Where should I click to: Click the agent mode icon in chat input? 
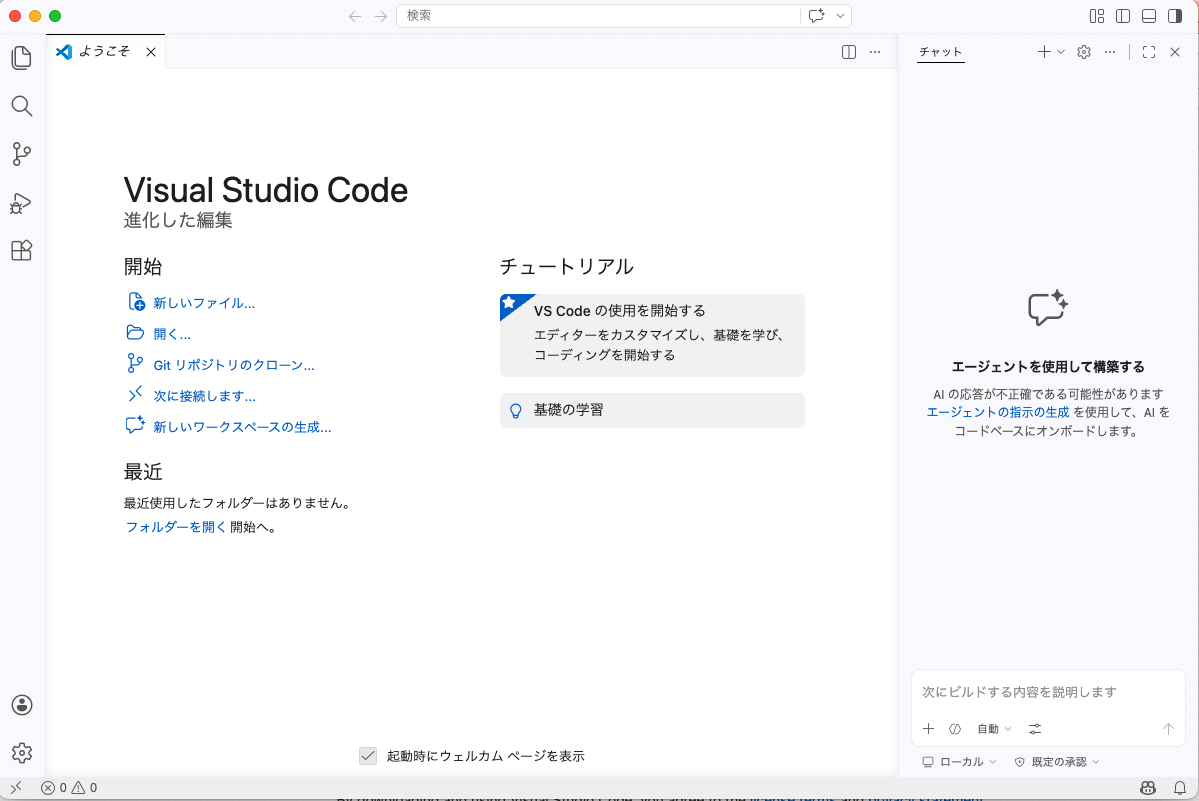tap(955, 728)
